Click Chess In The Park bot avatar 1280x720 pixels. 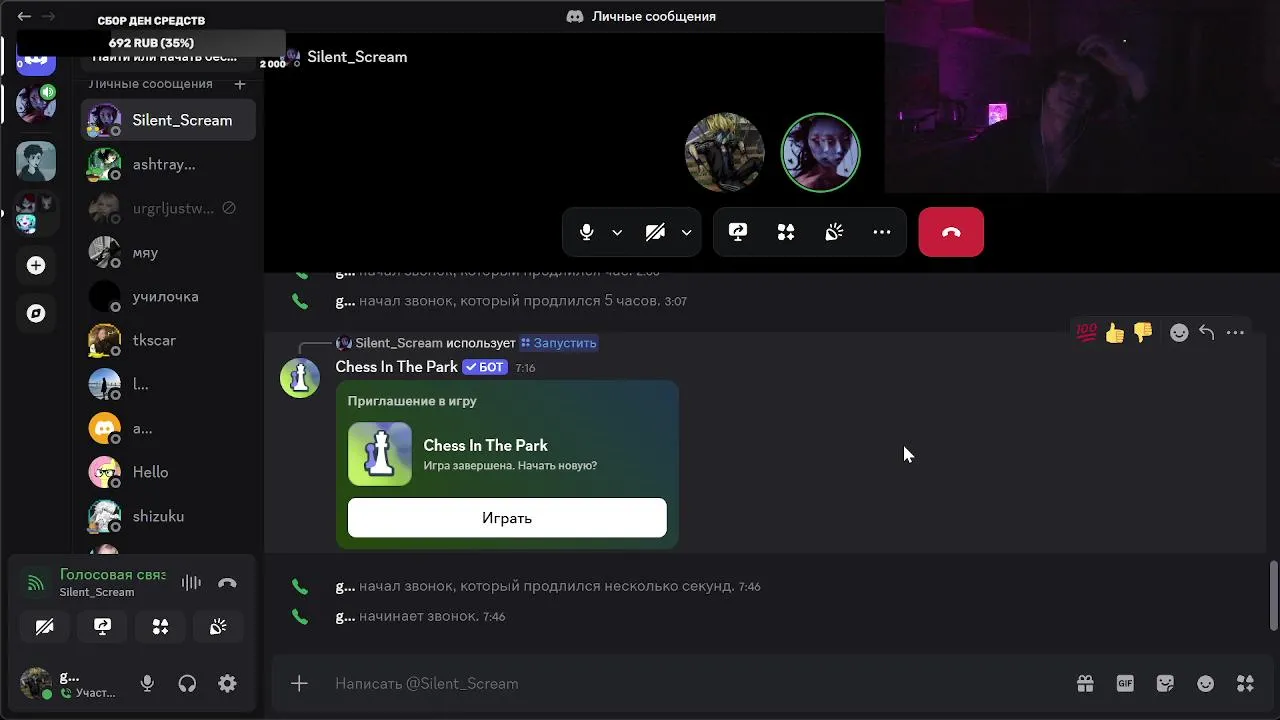click(x=300, y=378)
